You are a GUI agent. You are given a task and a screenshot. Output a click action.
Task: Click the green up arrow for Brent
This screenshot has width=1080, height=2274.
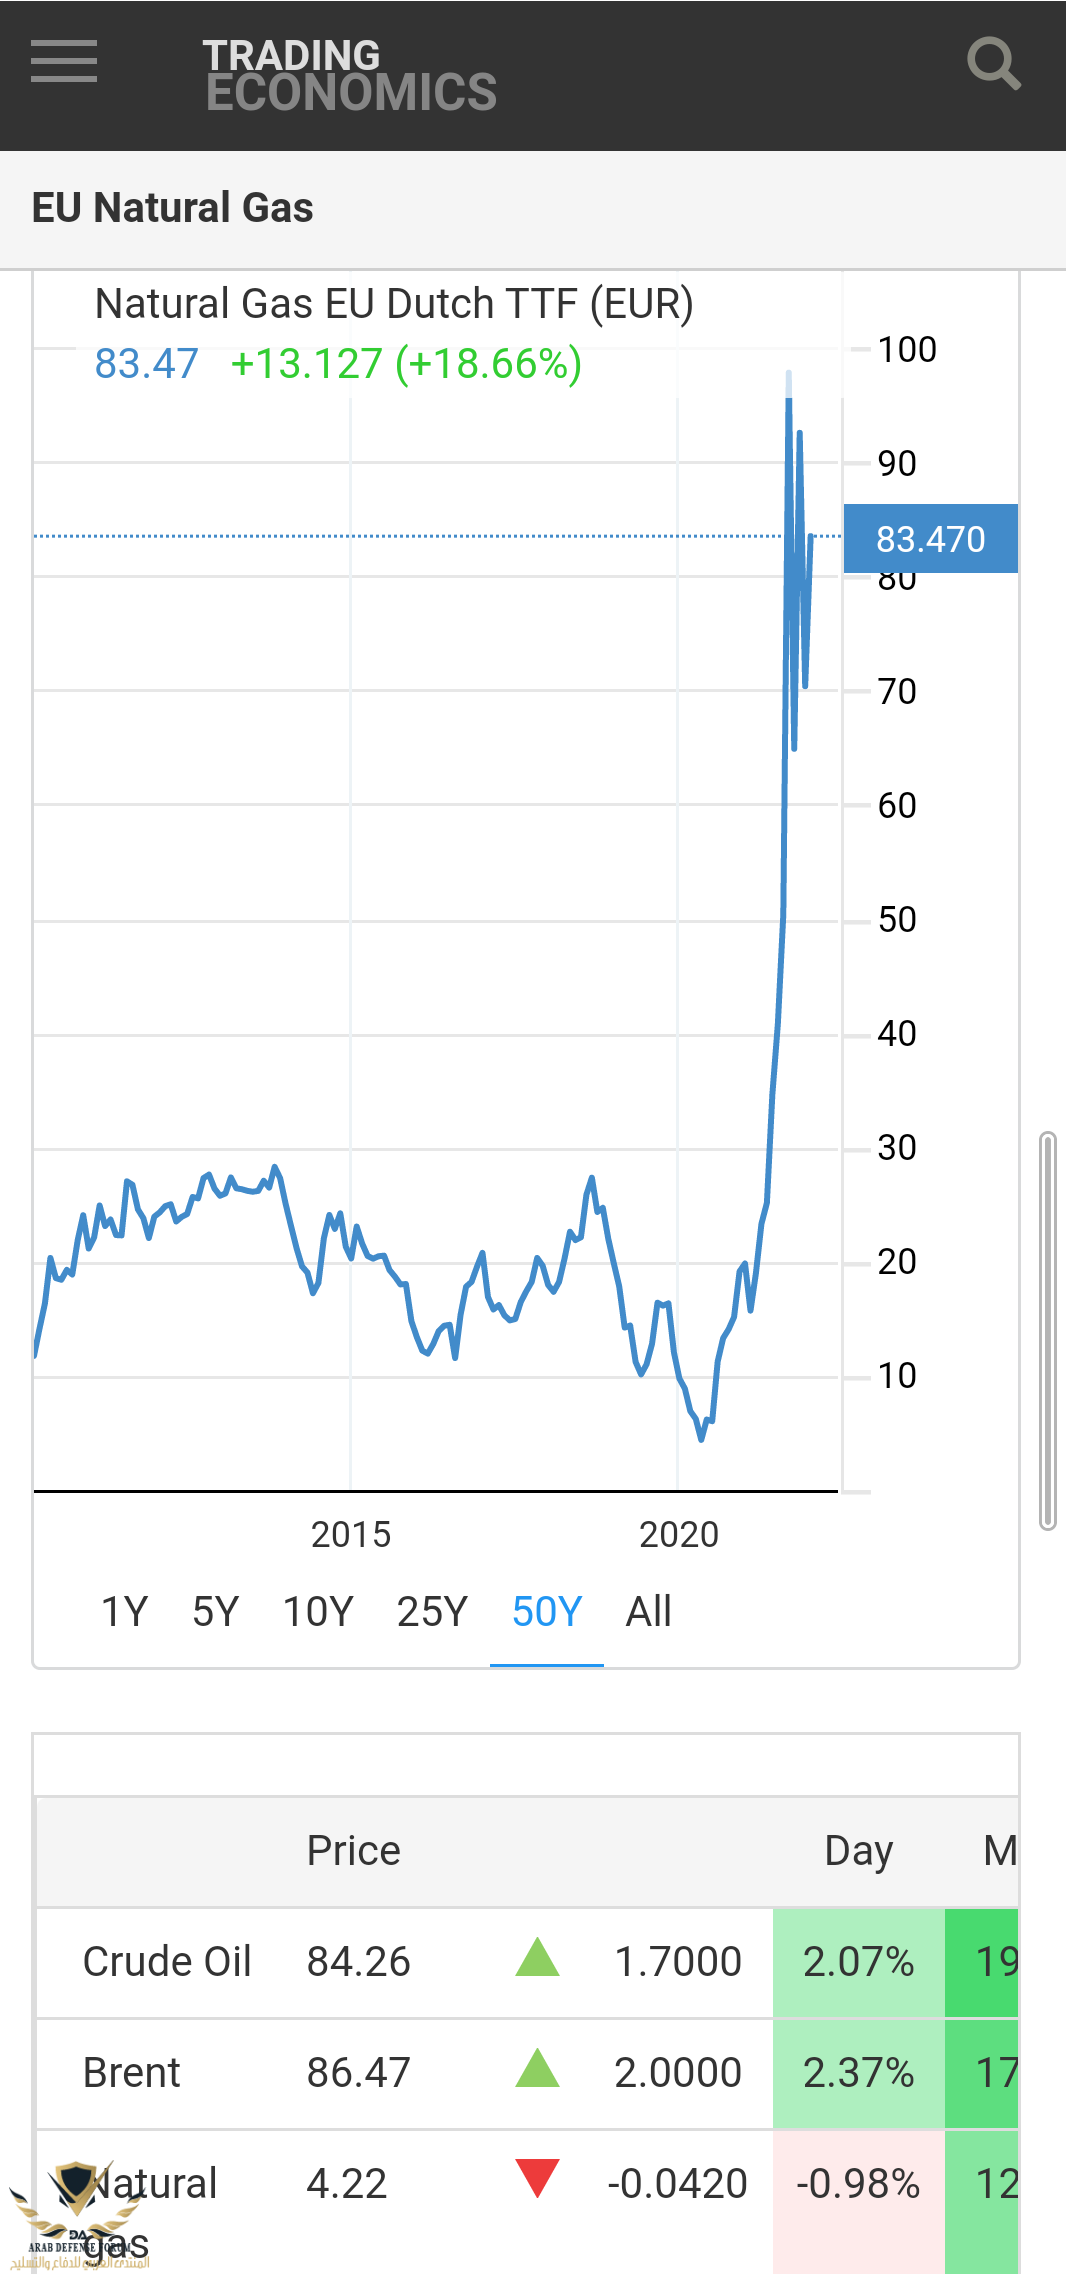coord(537,2069)
